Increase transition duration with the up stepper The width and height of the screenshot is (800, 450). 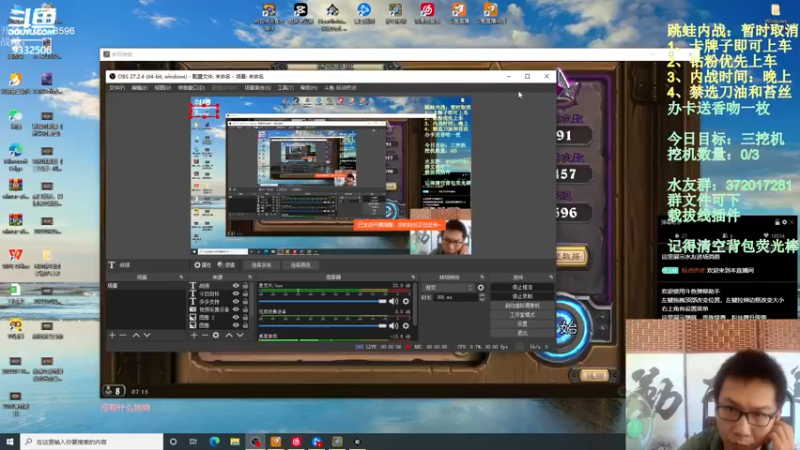pyautogui.click(x=482, y=295)
